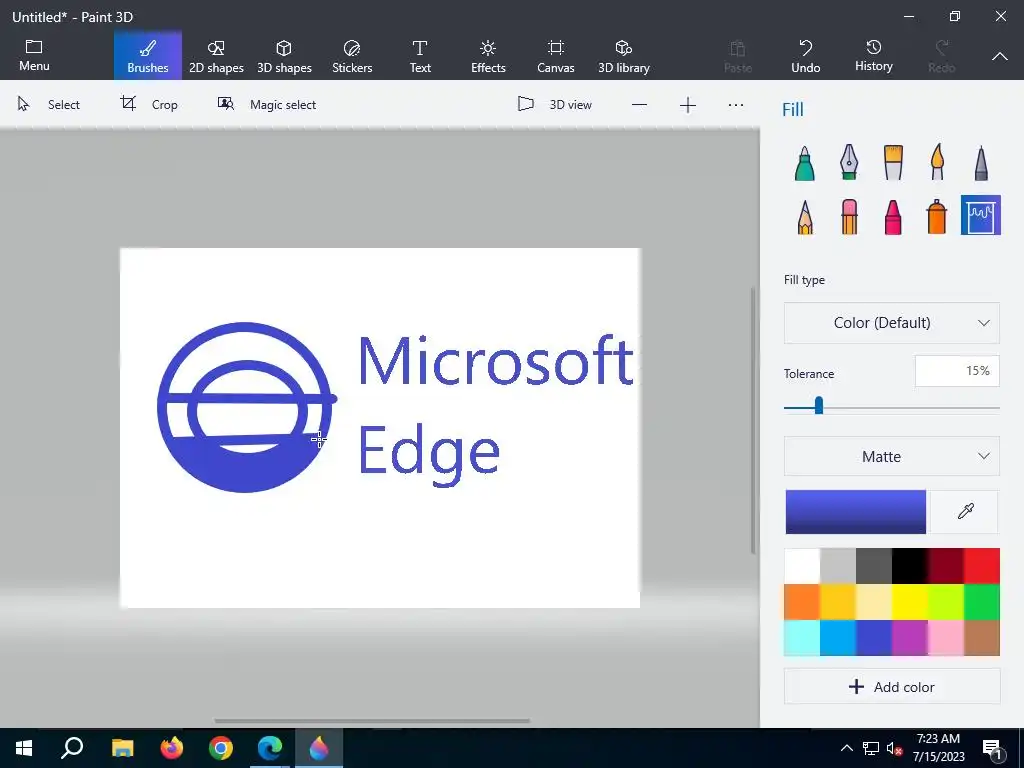The image size is (1024, 768).
Task: Open the History panel
Action: click(873, 56)
